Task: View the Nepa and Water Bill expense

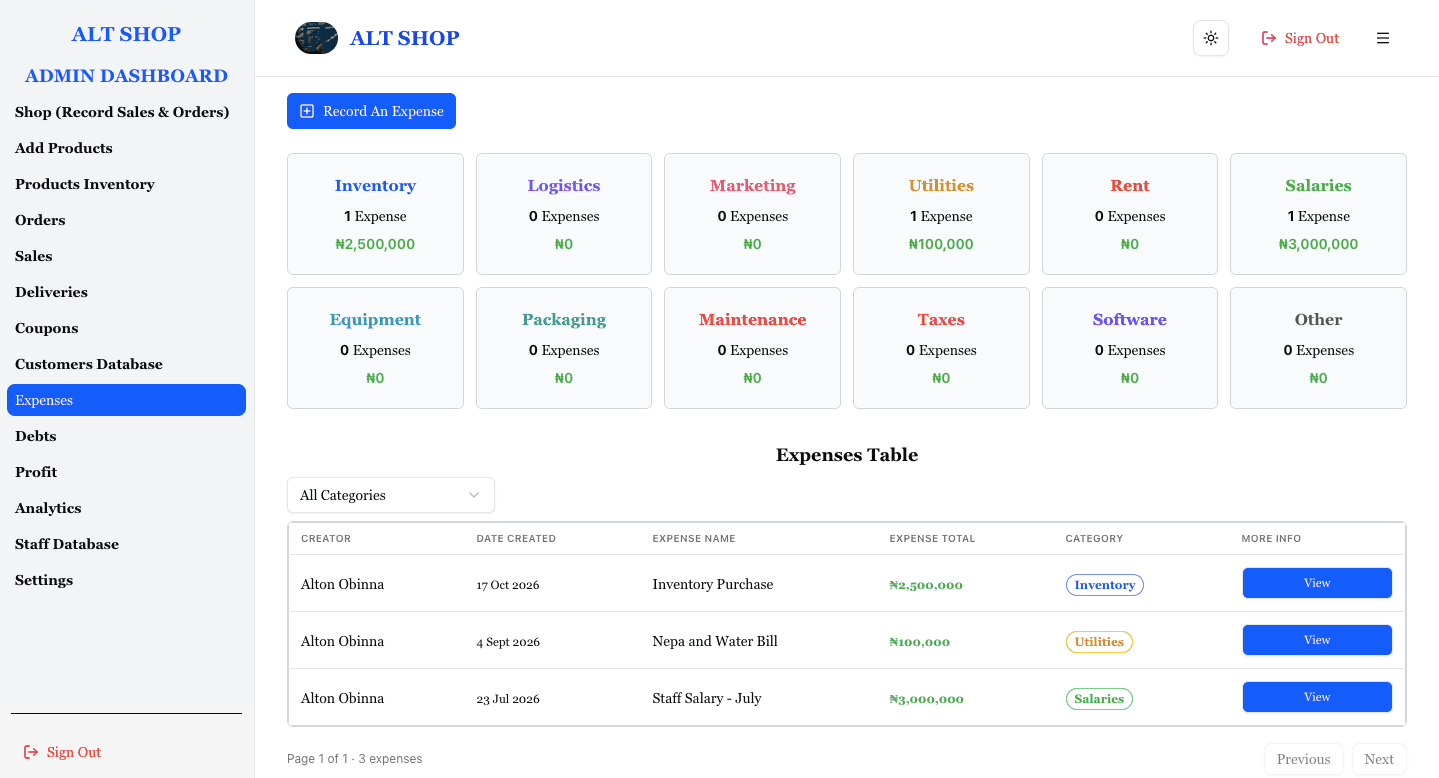Action: (1317, 640)
